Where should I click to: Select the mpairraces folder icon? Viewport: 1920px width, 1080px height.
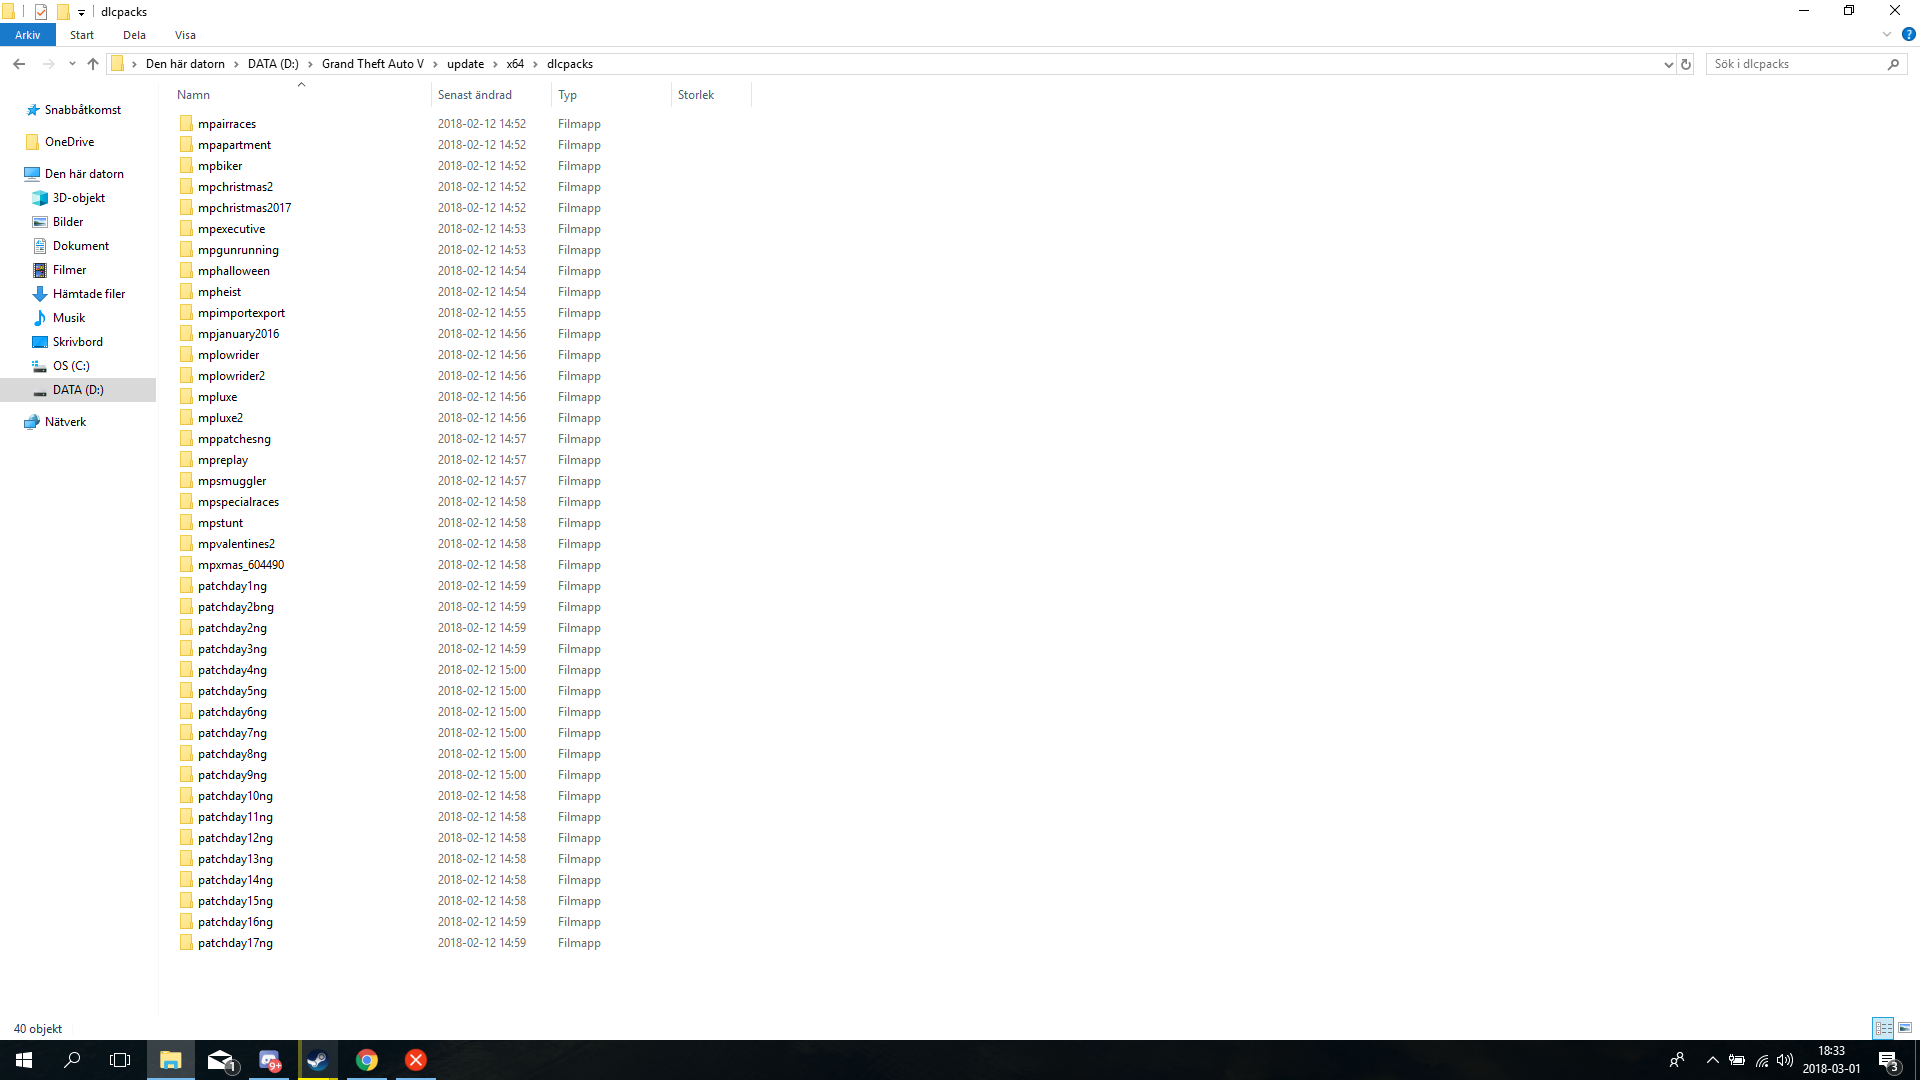(x=186, y=124)
